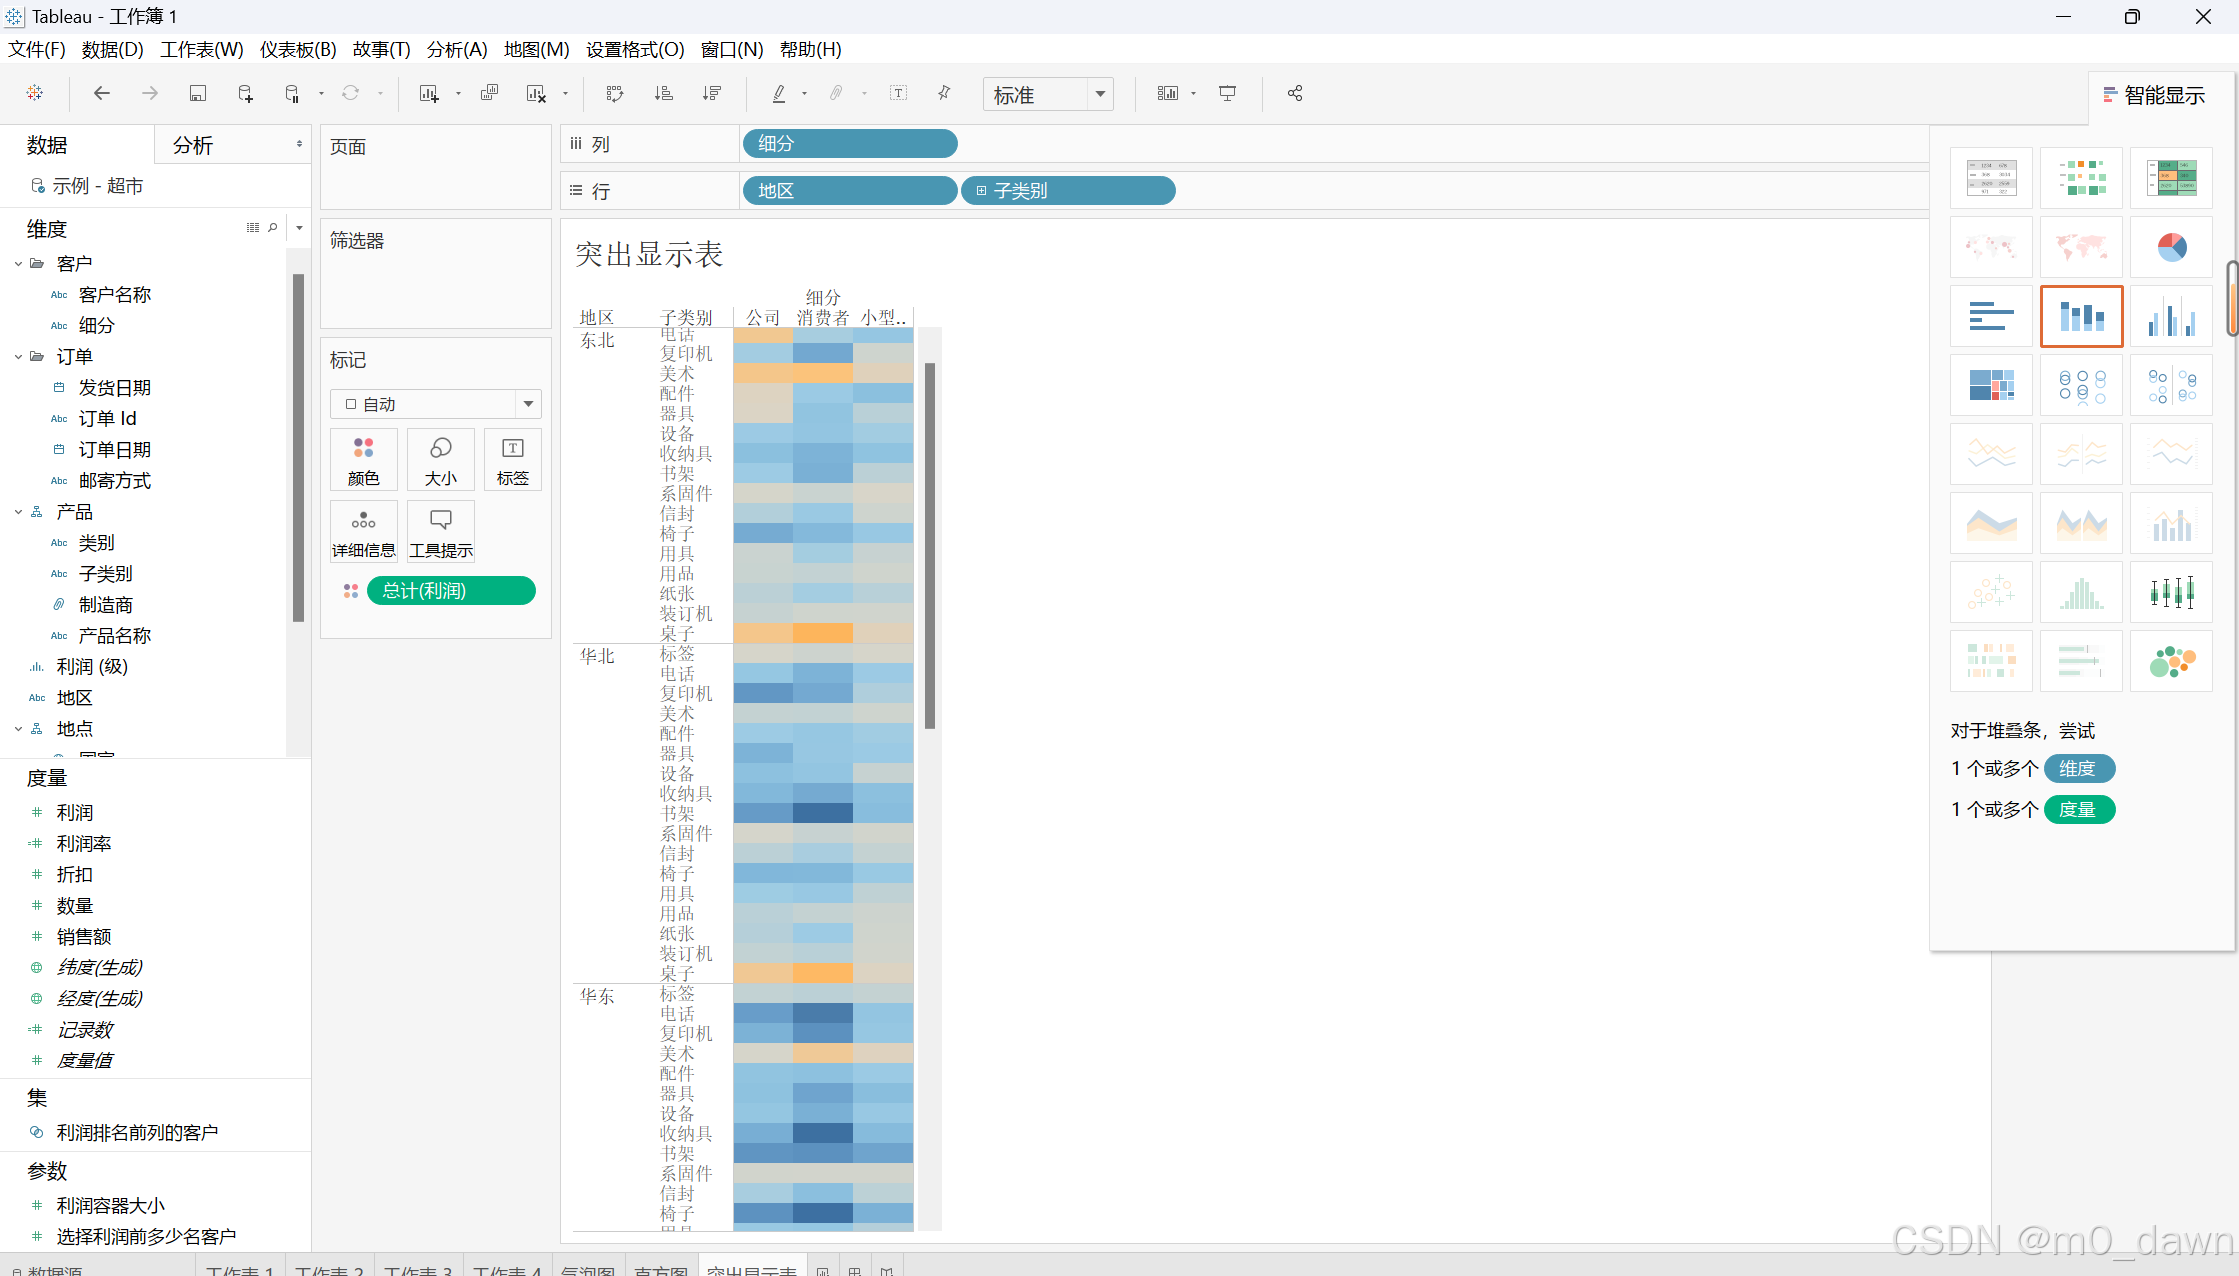Open the 分析(A) menu
The height and width of the screenshot is (1276, 2239).
456,49
